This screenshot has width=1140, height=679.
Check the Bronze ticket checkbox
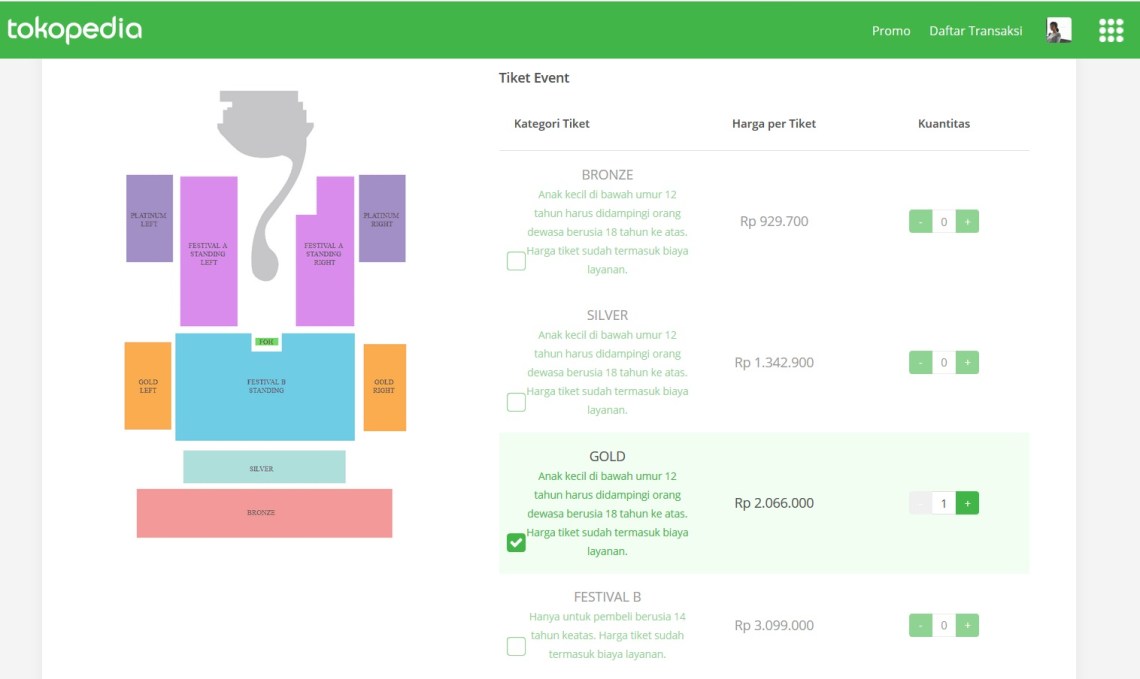point(516,262)
